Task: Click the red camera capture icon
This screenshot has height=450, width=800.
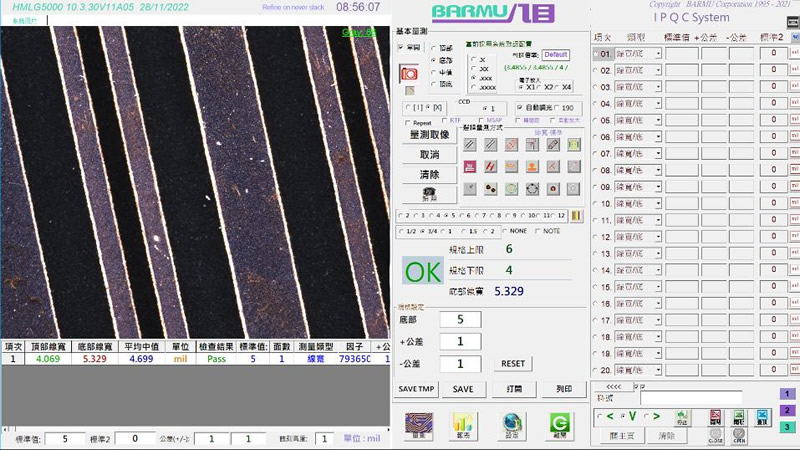Action: pyautogui.click(x=408, y=74)
